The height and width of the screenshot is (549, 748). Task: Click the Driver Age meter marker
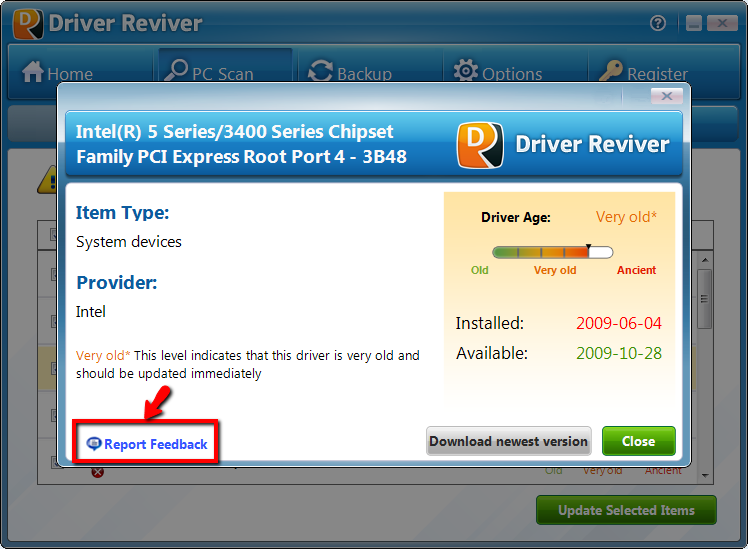588,246
